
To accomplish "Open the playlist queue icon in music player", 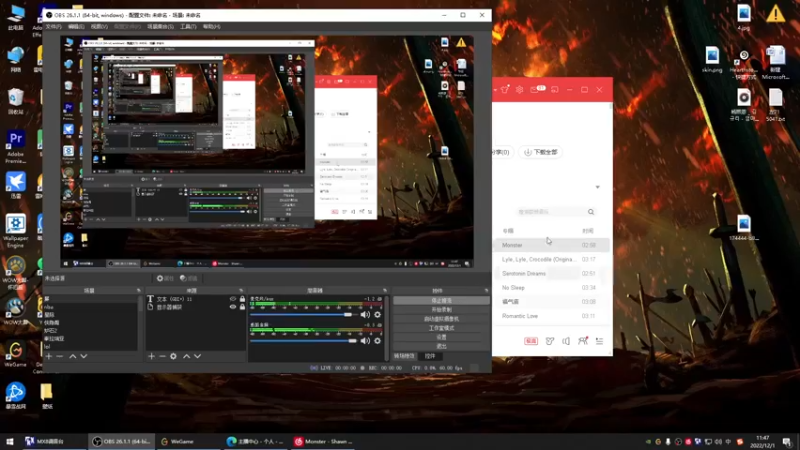I will click(599, 341).
